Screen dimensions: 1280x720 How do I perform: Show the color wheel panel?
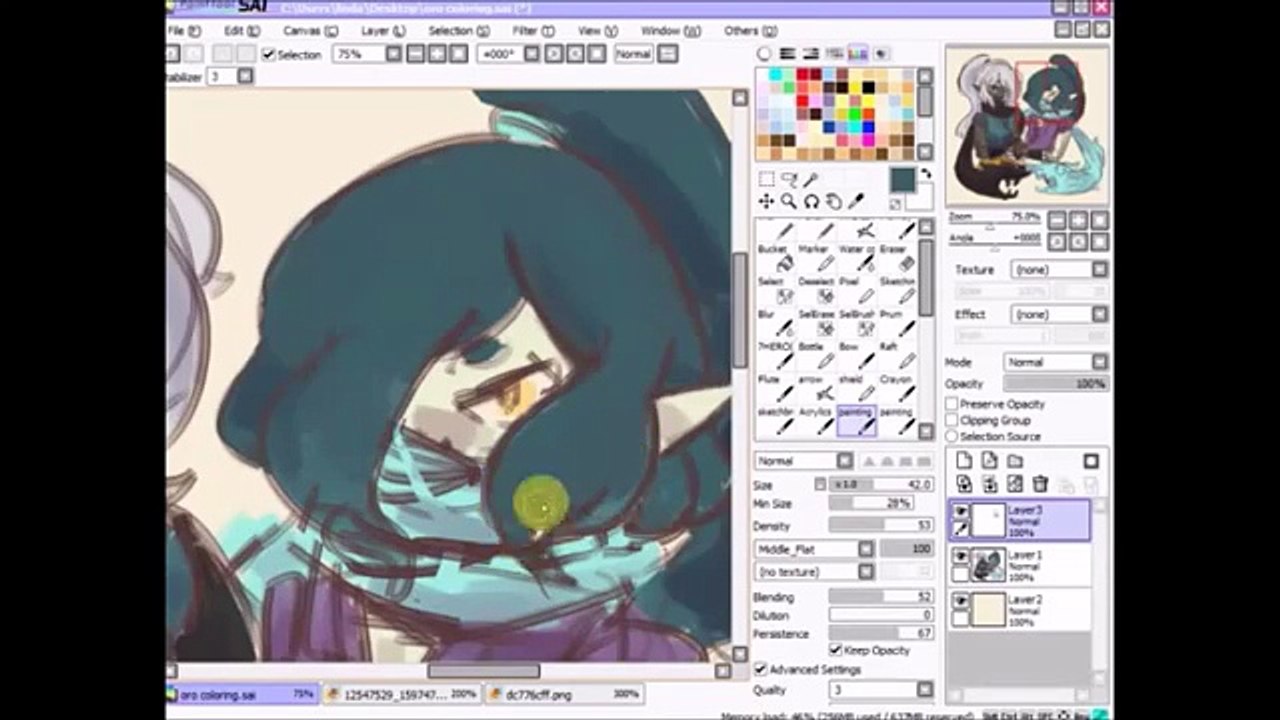(x=765, y=54)
